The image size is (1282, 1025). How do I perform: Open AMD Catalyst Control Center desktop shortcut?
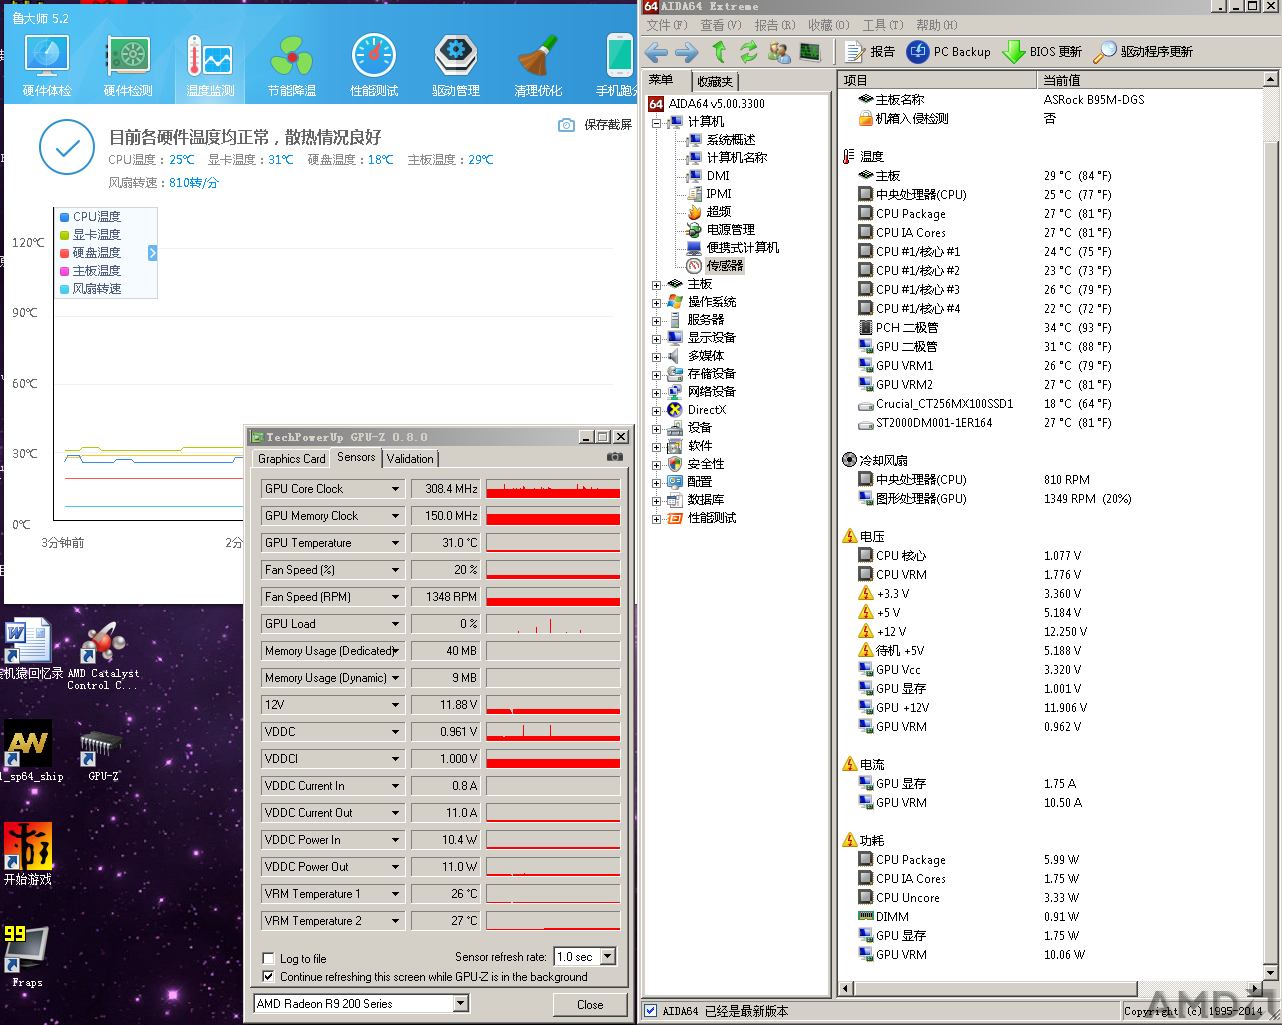103,655
